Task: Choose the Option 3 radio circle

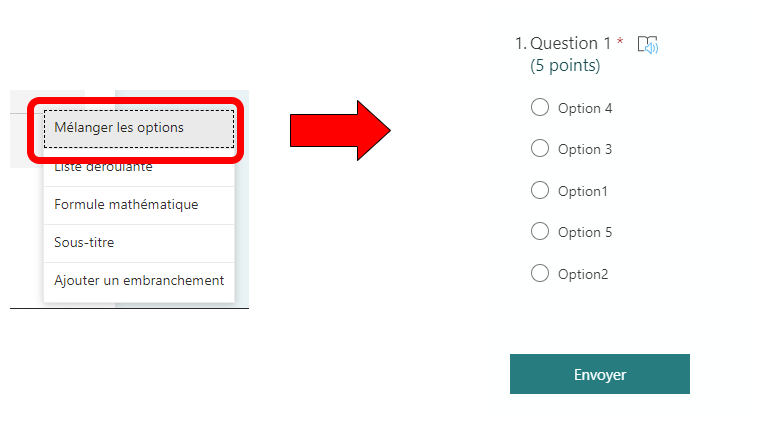Action: 540,149
